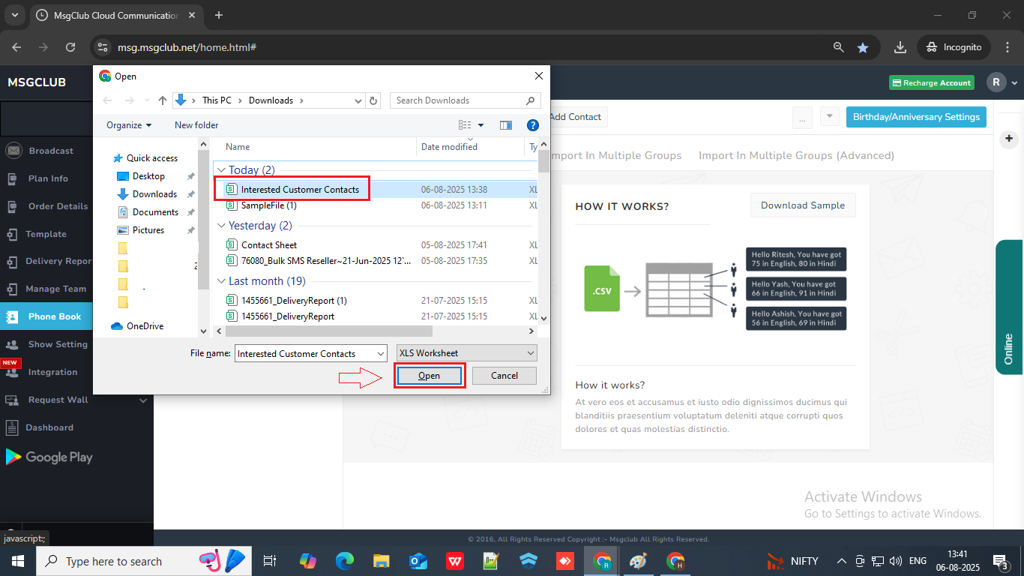This screenshot has height=576, width=1024.
Task: Open Microsoft Edge from the taskbar
Action: 344,561
